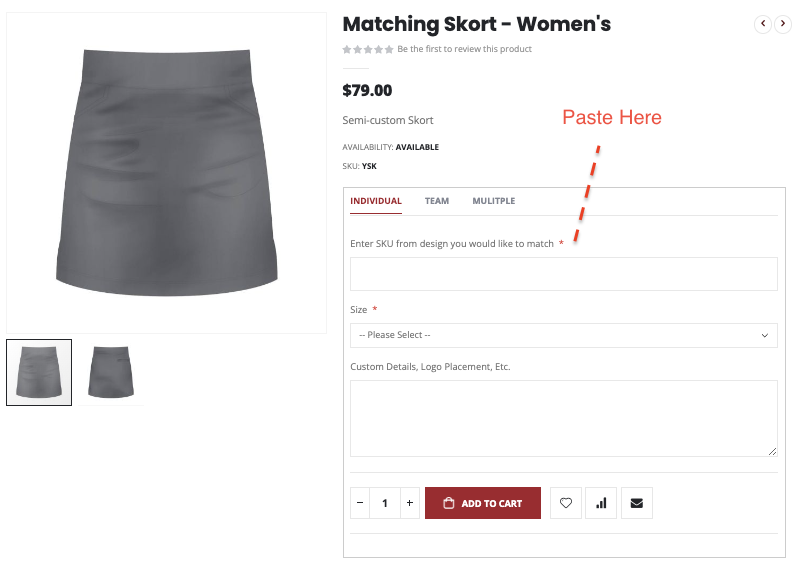The image size is (808, 569).
Task: Click the email envelope icon
Action: pos(636,503)
